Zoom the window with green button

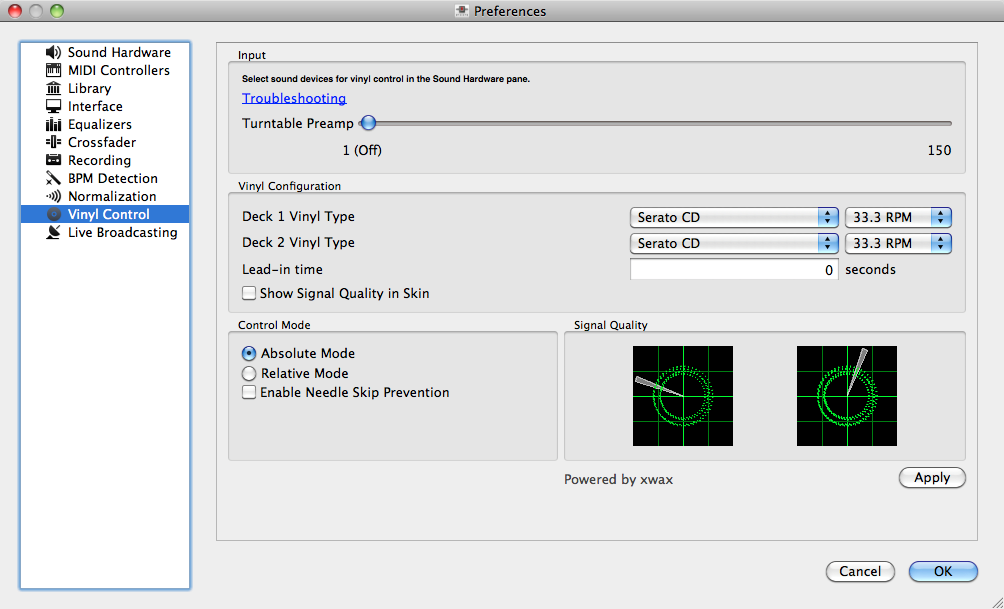point(57,11)
